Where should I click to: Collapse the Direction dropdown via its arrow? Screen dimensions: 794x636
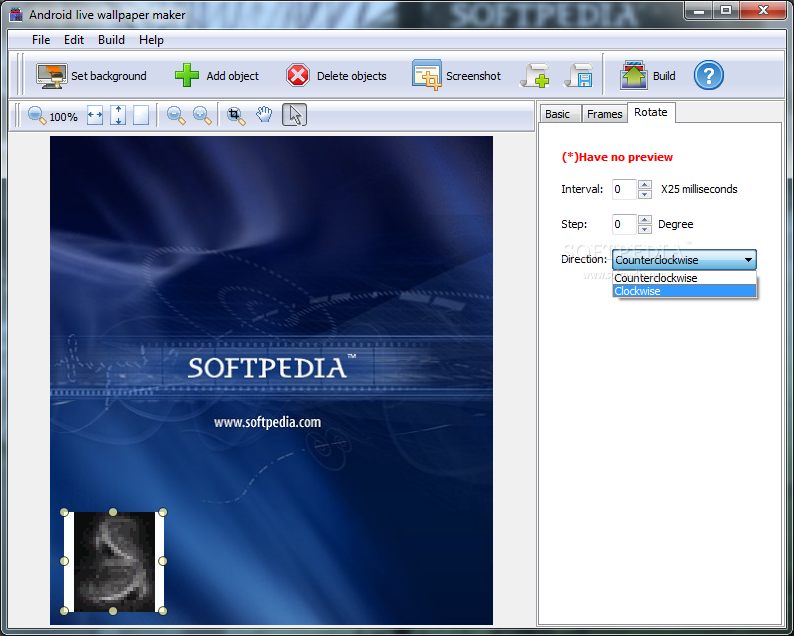748,260
